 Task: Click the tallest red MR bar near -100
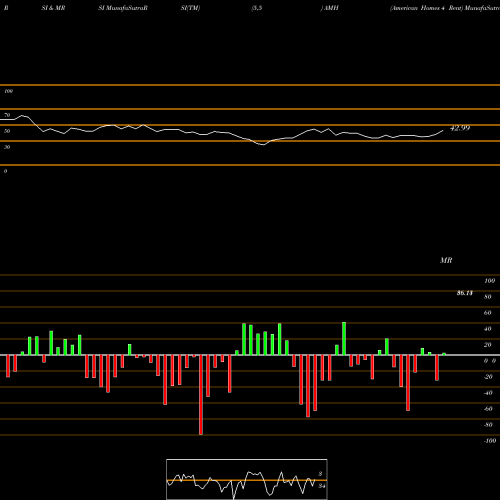click(201, 395)
